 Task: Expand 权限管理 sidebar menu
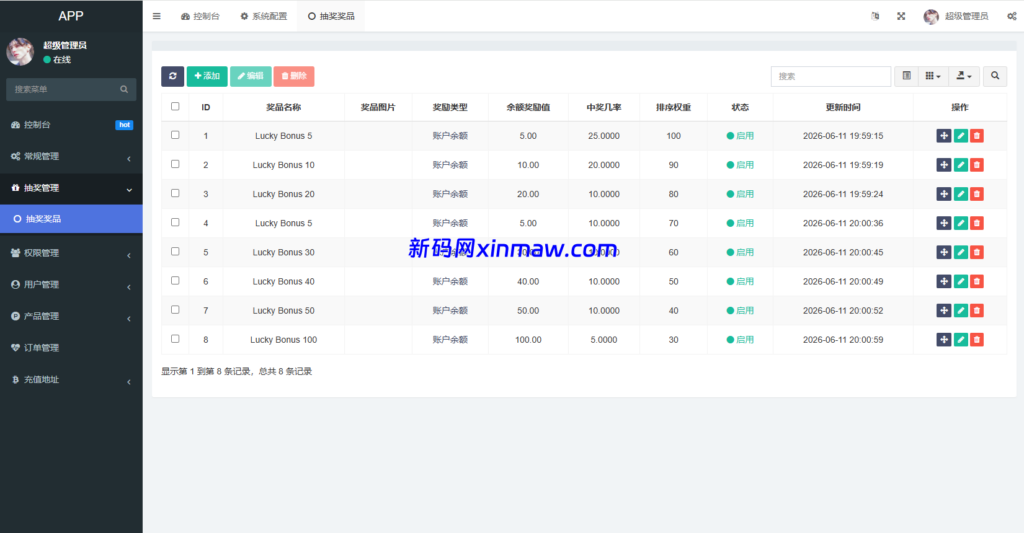tap(71, 253)
